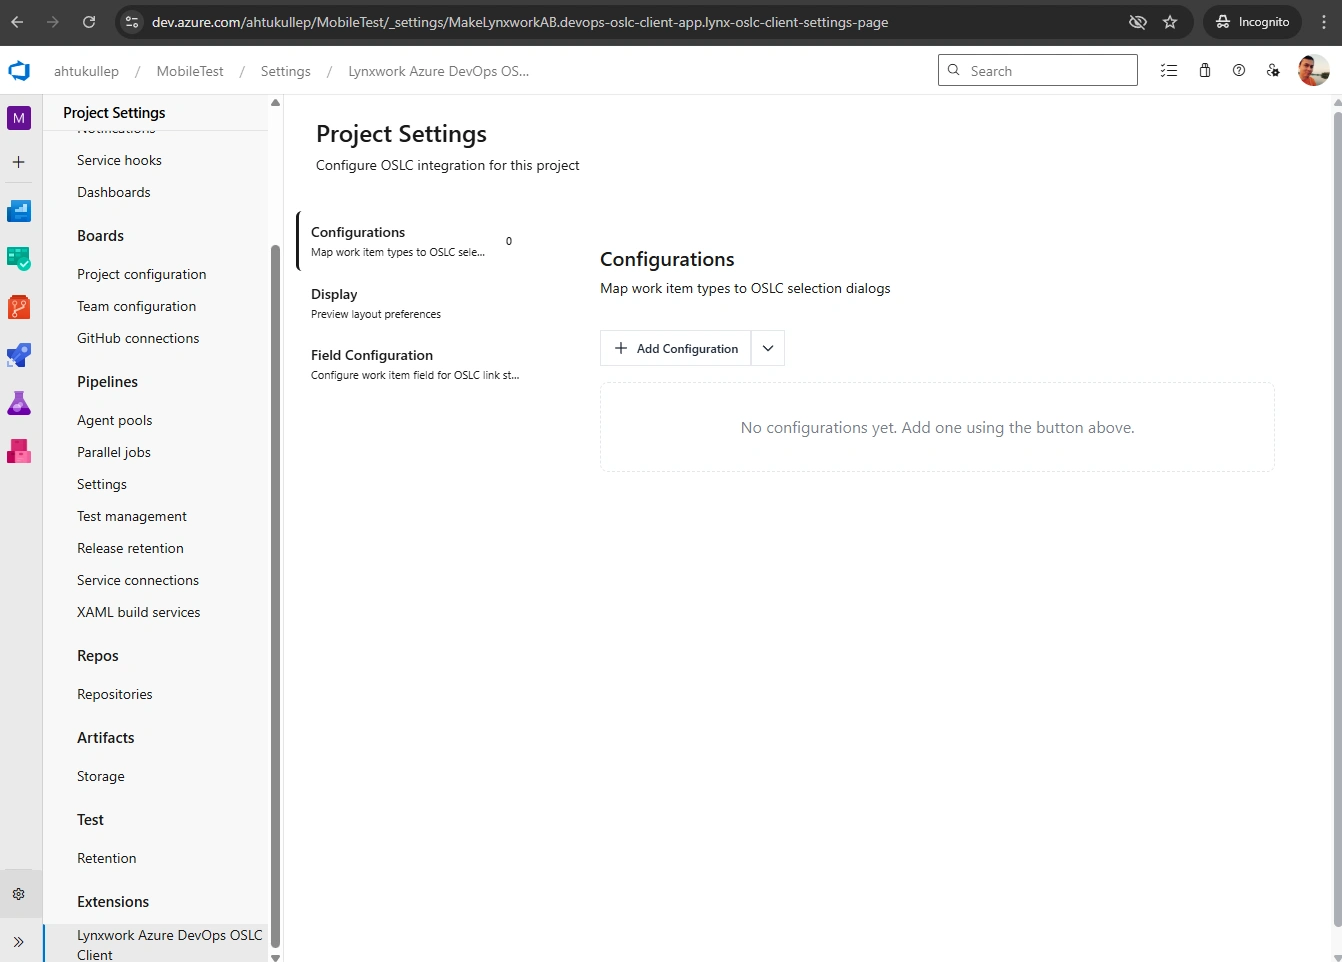Image resolution: width=1342 pixels, height=962 pixels.
Task: Open the Boards hub icon in the sidebar
Action: click(19, 210)
